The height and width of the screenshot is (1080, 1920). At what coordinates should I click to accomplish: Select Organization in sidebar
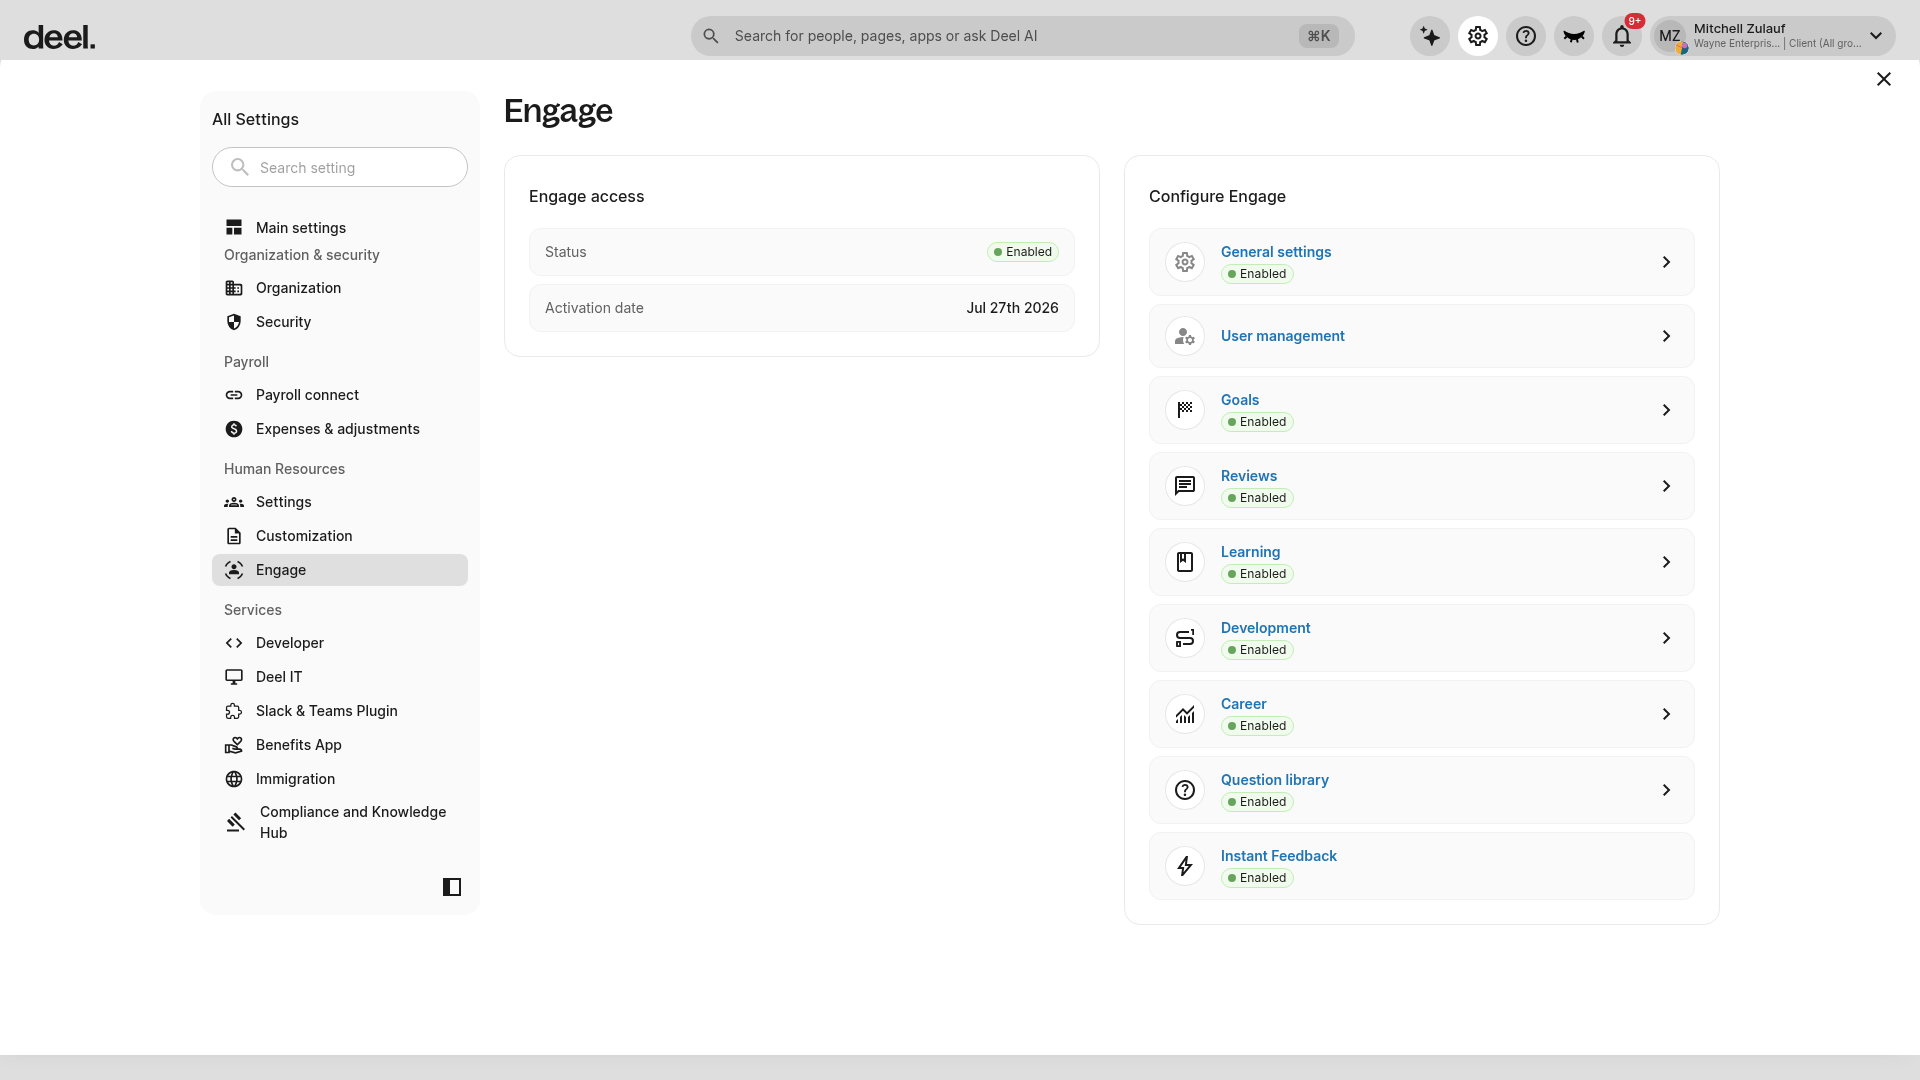(x=340, y=288)
